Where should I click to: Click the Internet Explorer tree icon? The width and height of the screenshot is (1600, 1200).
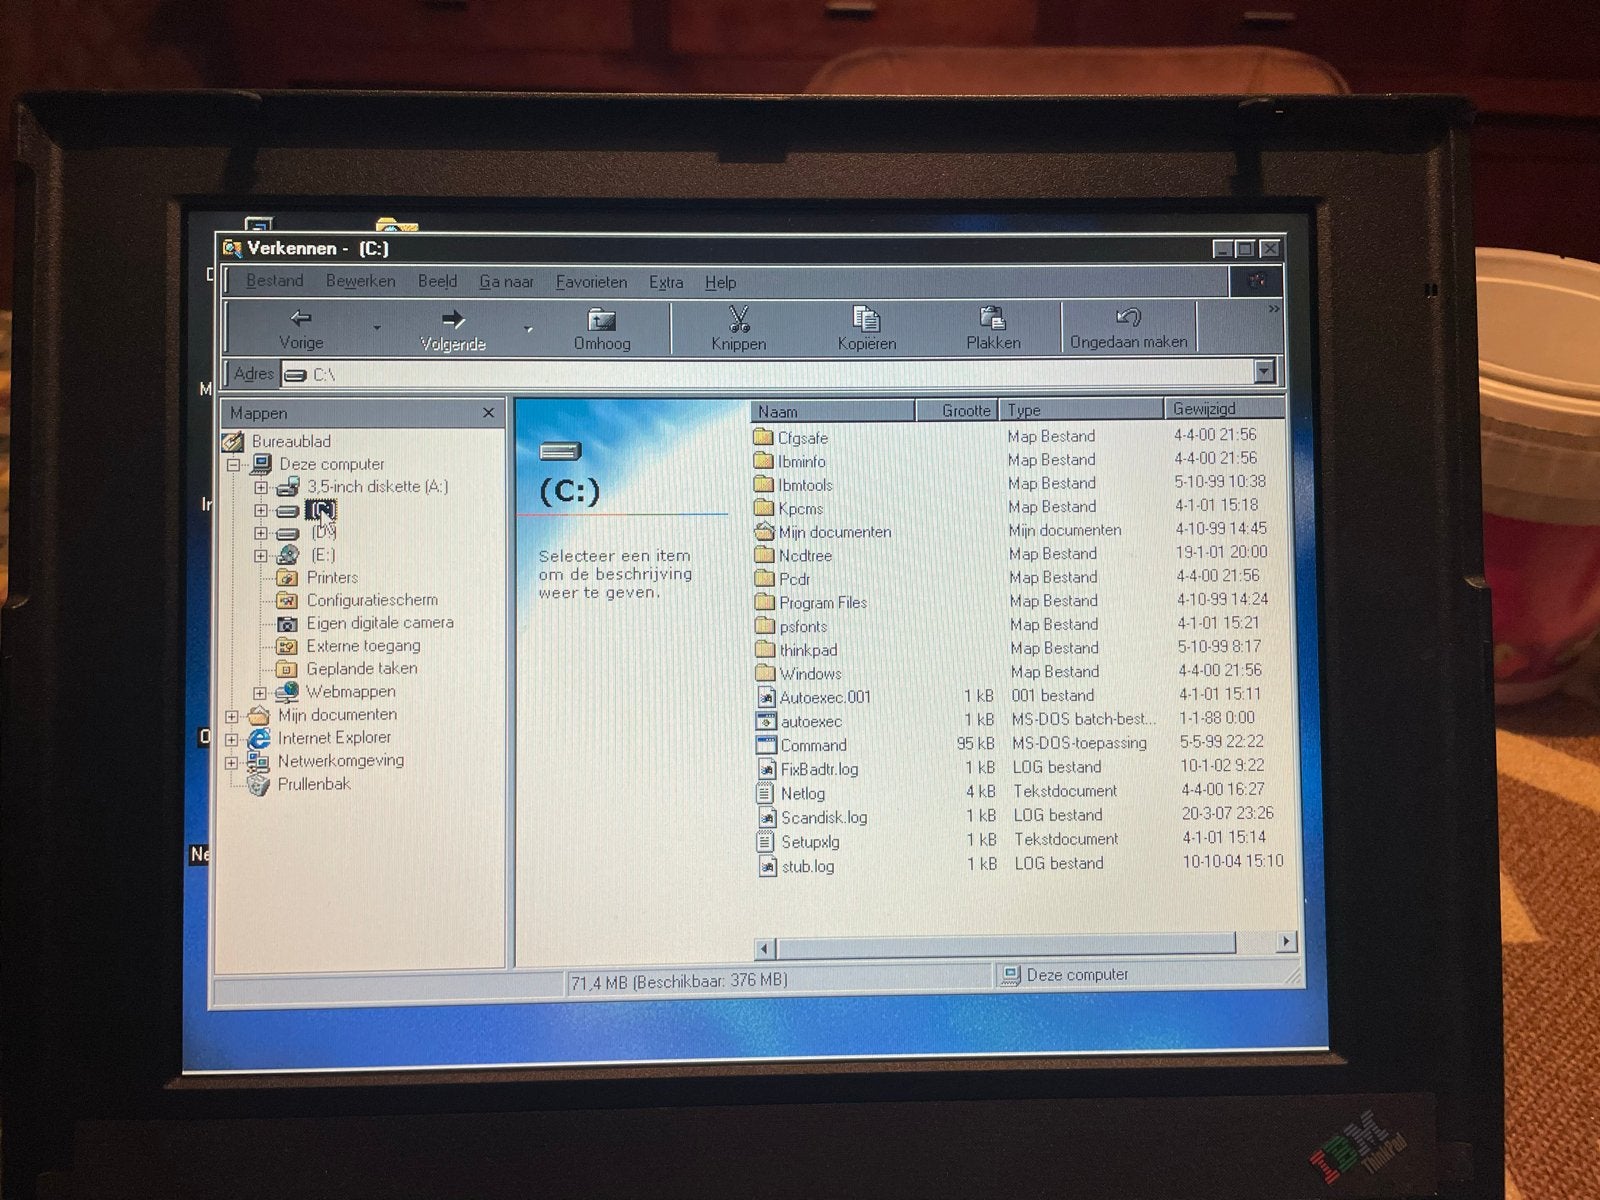tap(259, 738)
